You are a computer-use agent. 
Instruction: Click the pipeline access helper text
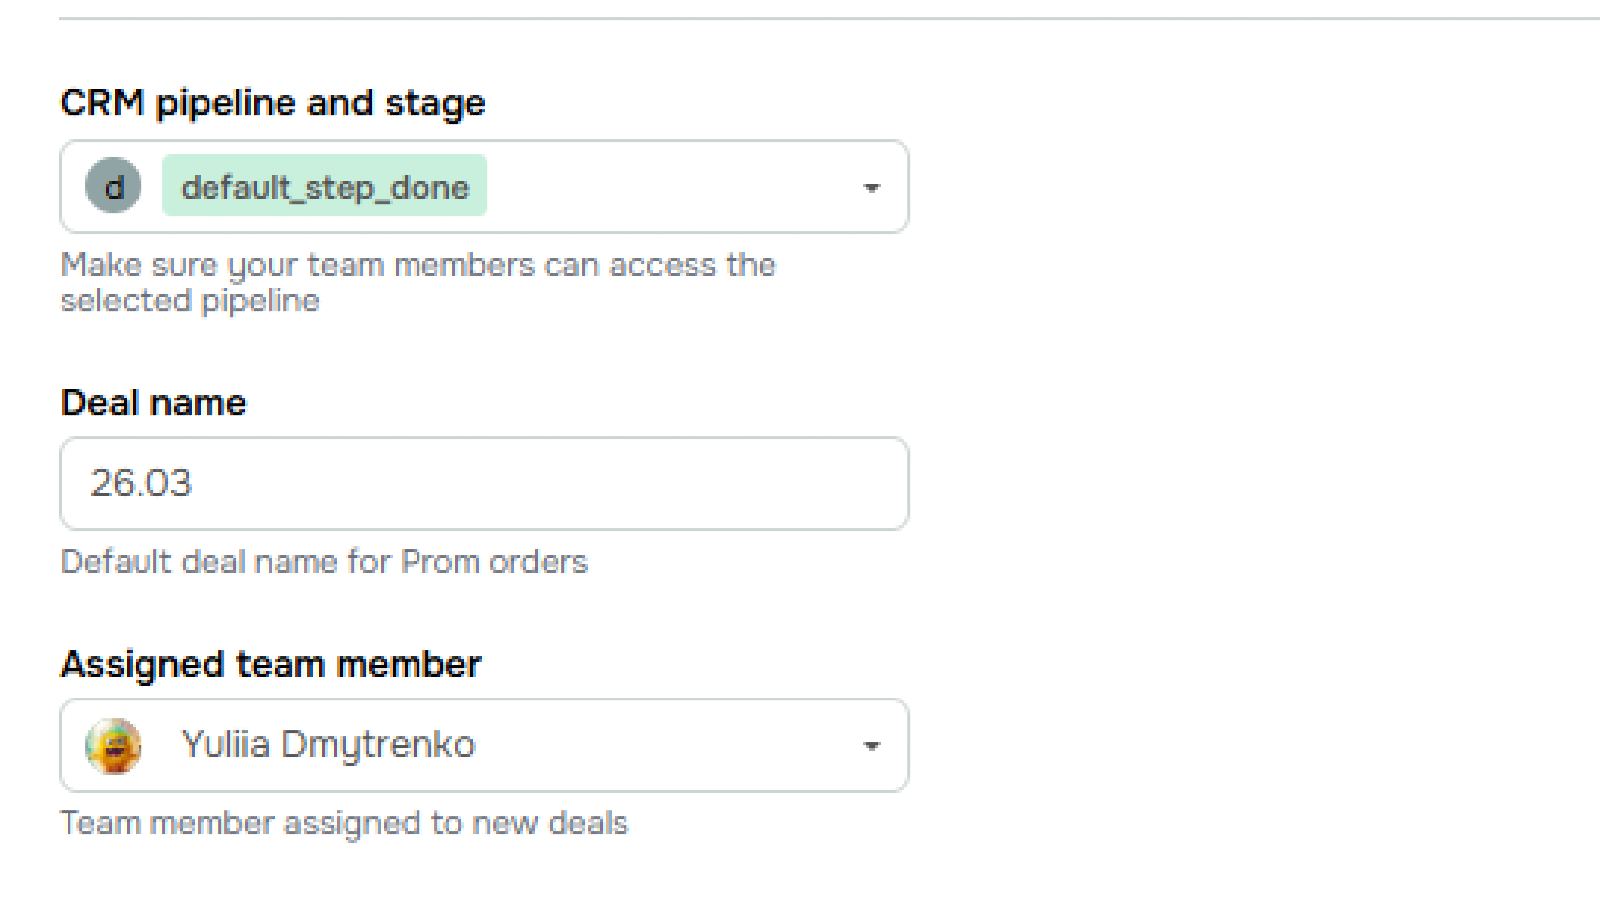(418, 282)
